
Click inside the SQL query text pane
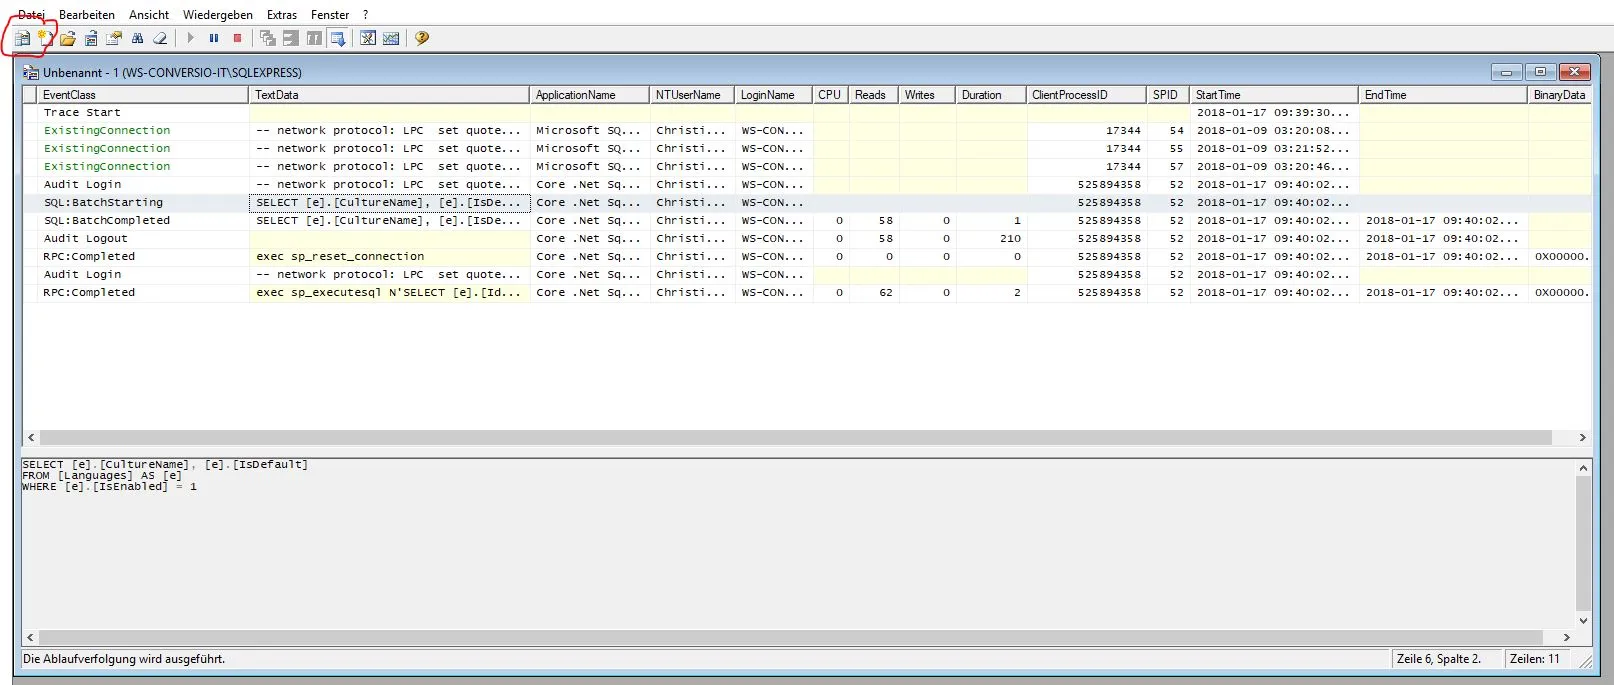click(798, 544)
